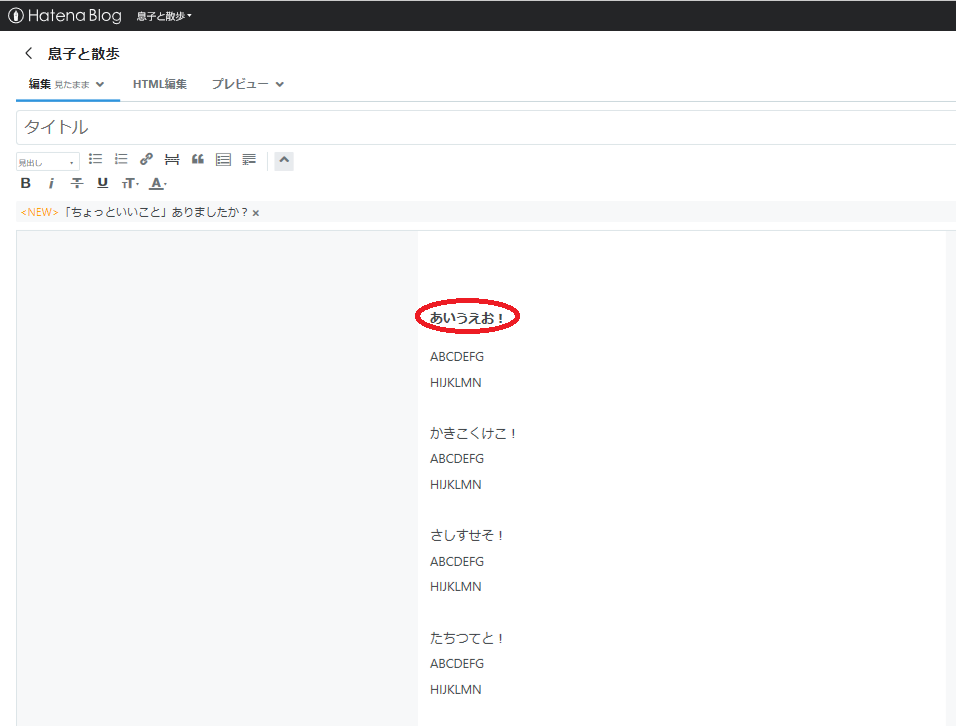Insert a blockquote
The width and height of the screenshot is (965, 726).
tap(196, 158)
